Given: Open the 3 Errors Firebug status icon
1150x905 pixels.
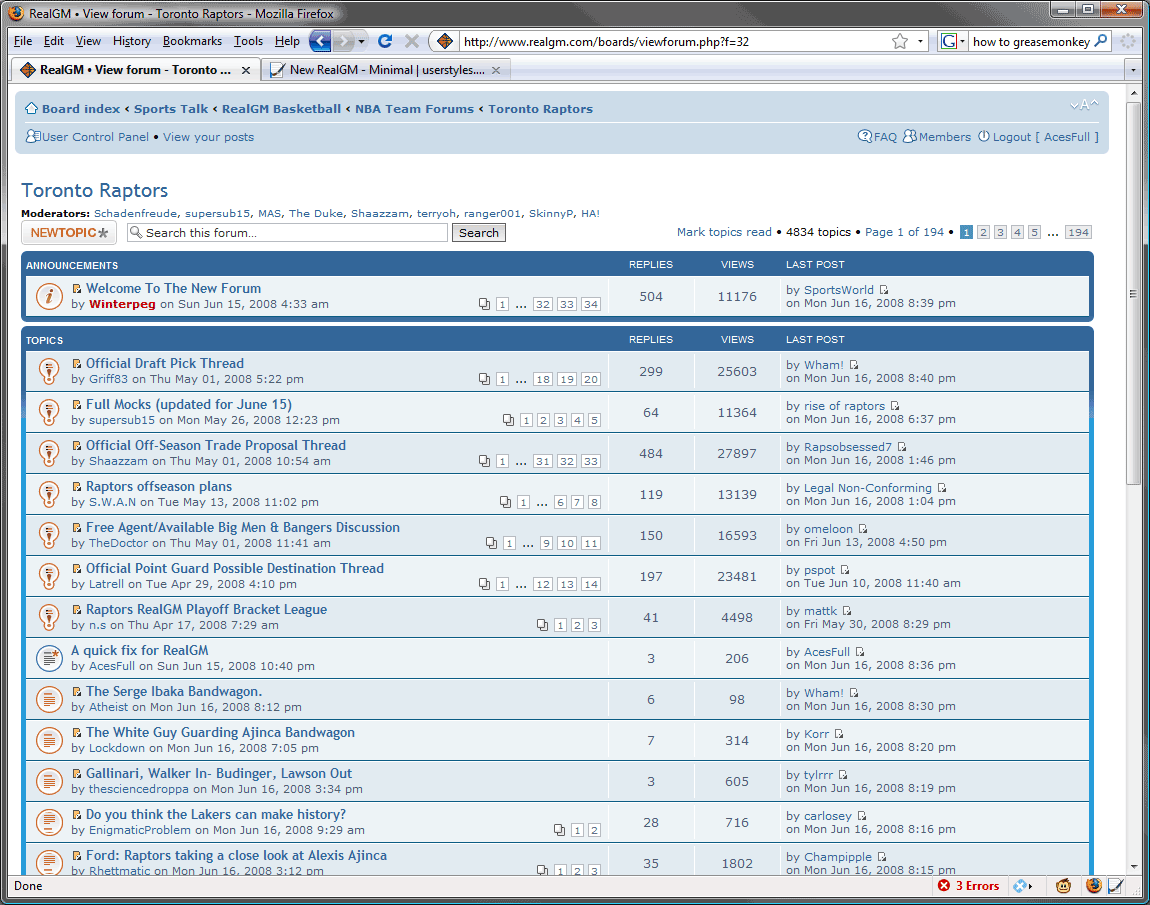Looking at the screenshot, I should [x=968, y=886].
